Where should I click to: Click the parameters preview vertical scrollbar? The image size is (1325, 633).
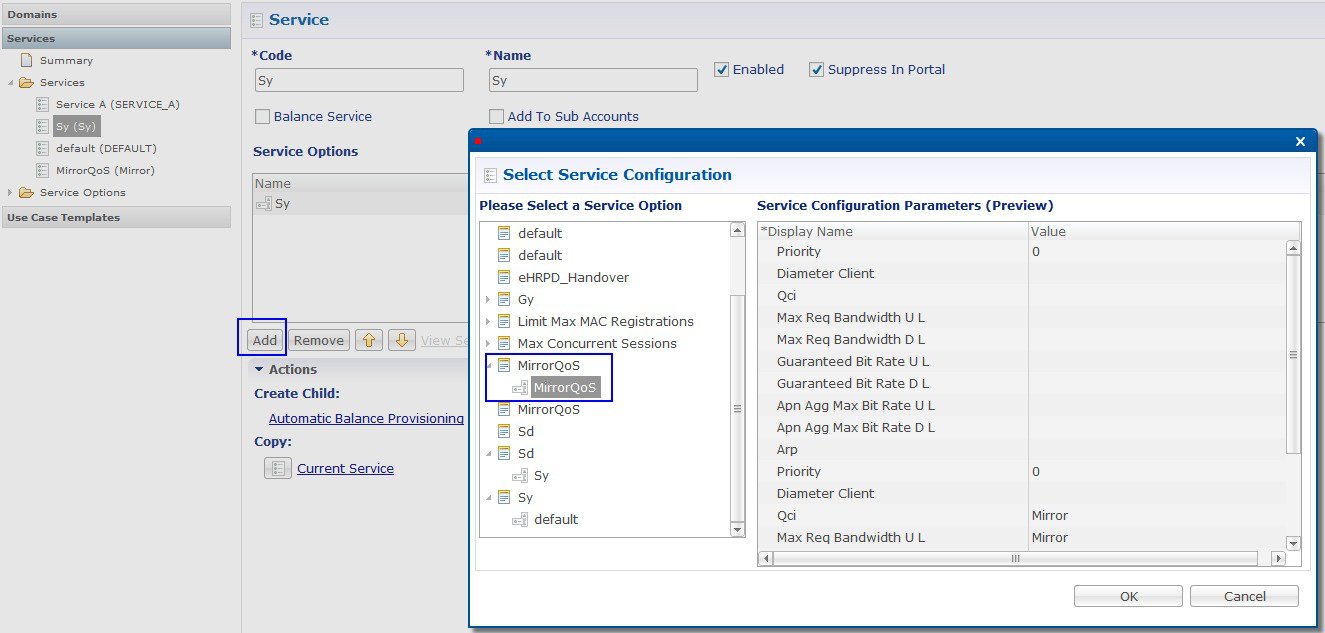click(x=1293, y=396)
